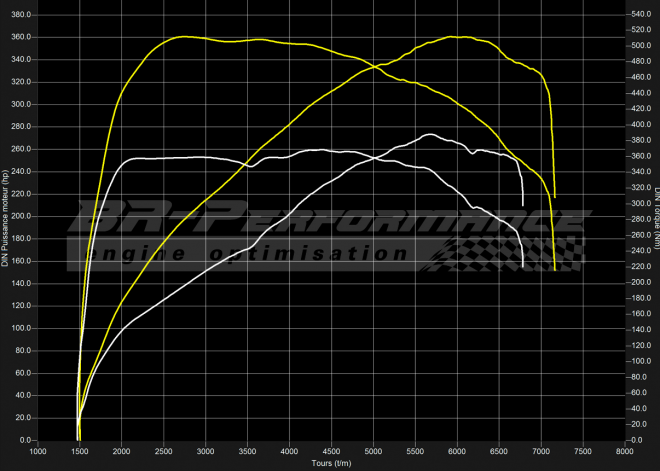Click the 'Engine optimisation' watermark subtitle
The image size is (660, 471).
[250, 253]
